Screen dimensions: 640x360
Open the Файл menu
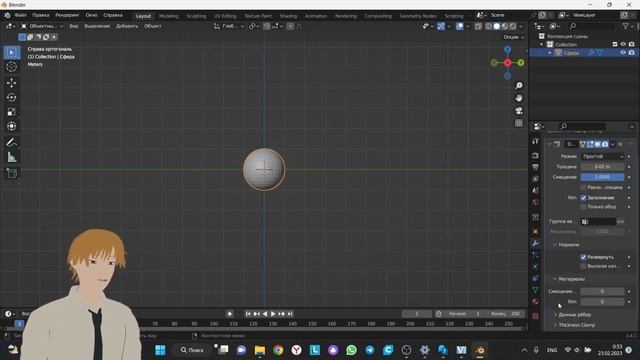pyautogui.click(x=20, y=15)
